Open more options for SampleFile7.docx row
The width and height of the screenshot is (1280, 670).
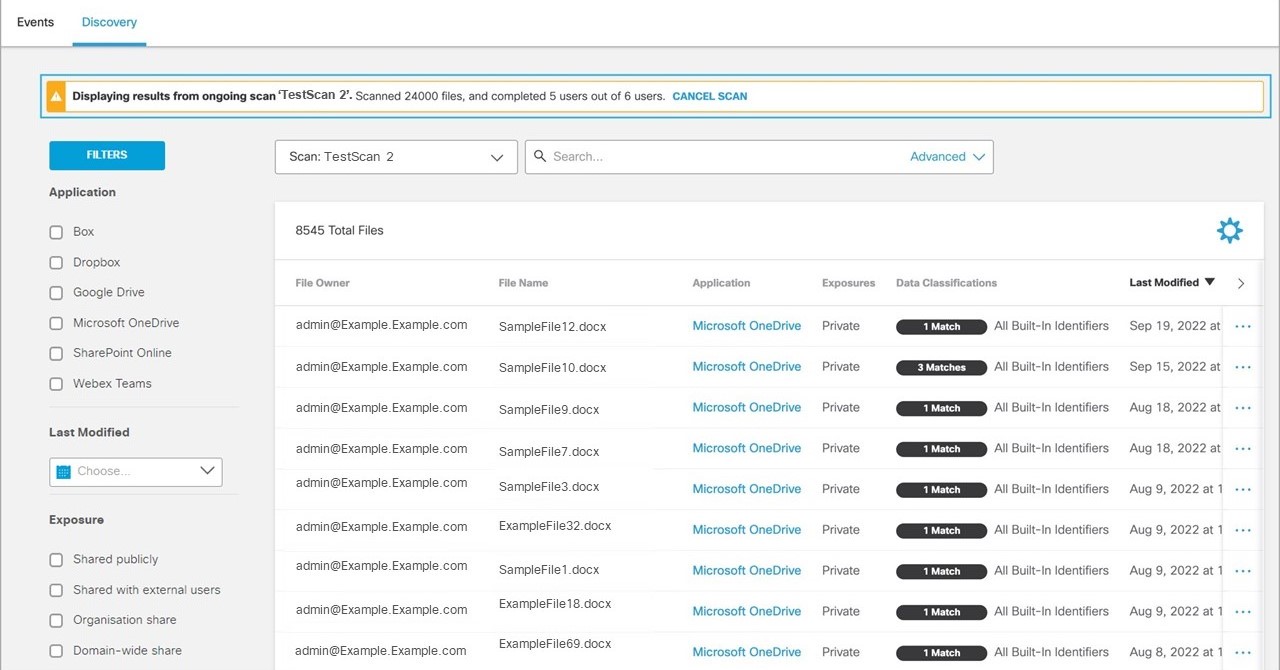1243,449
